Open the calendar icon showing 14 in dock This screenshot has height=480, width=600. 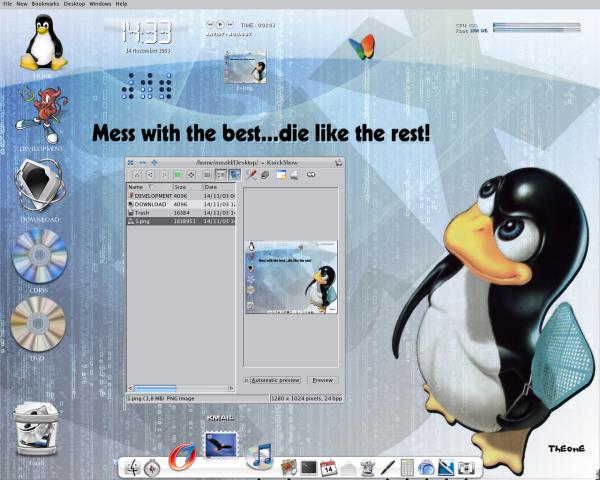[328, 467]
